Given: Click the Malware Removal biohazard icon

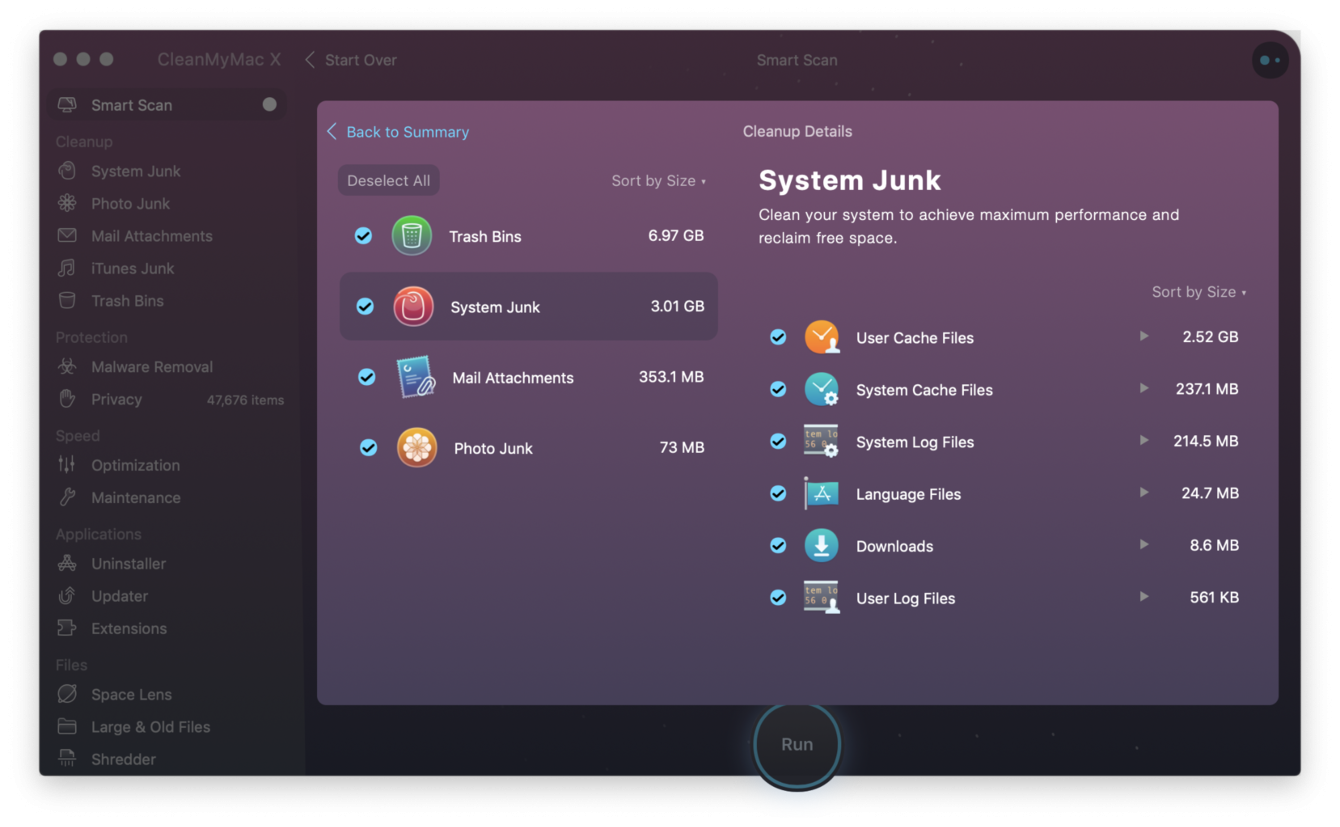Looking at the screenshot, I should (x=67, y=367).
